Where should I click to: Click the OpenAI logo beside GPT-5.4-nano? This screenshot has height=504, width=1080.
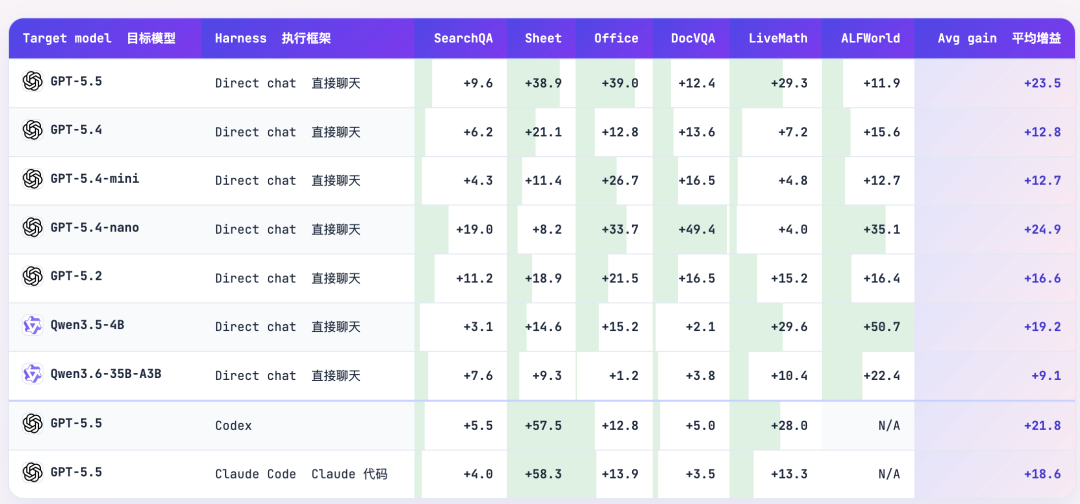click(32, 227)
